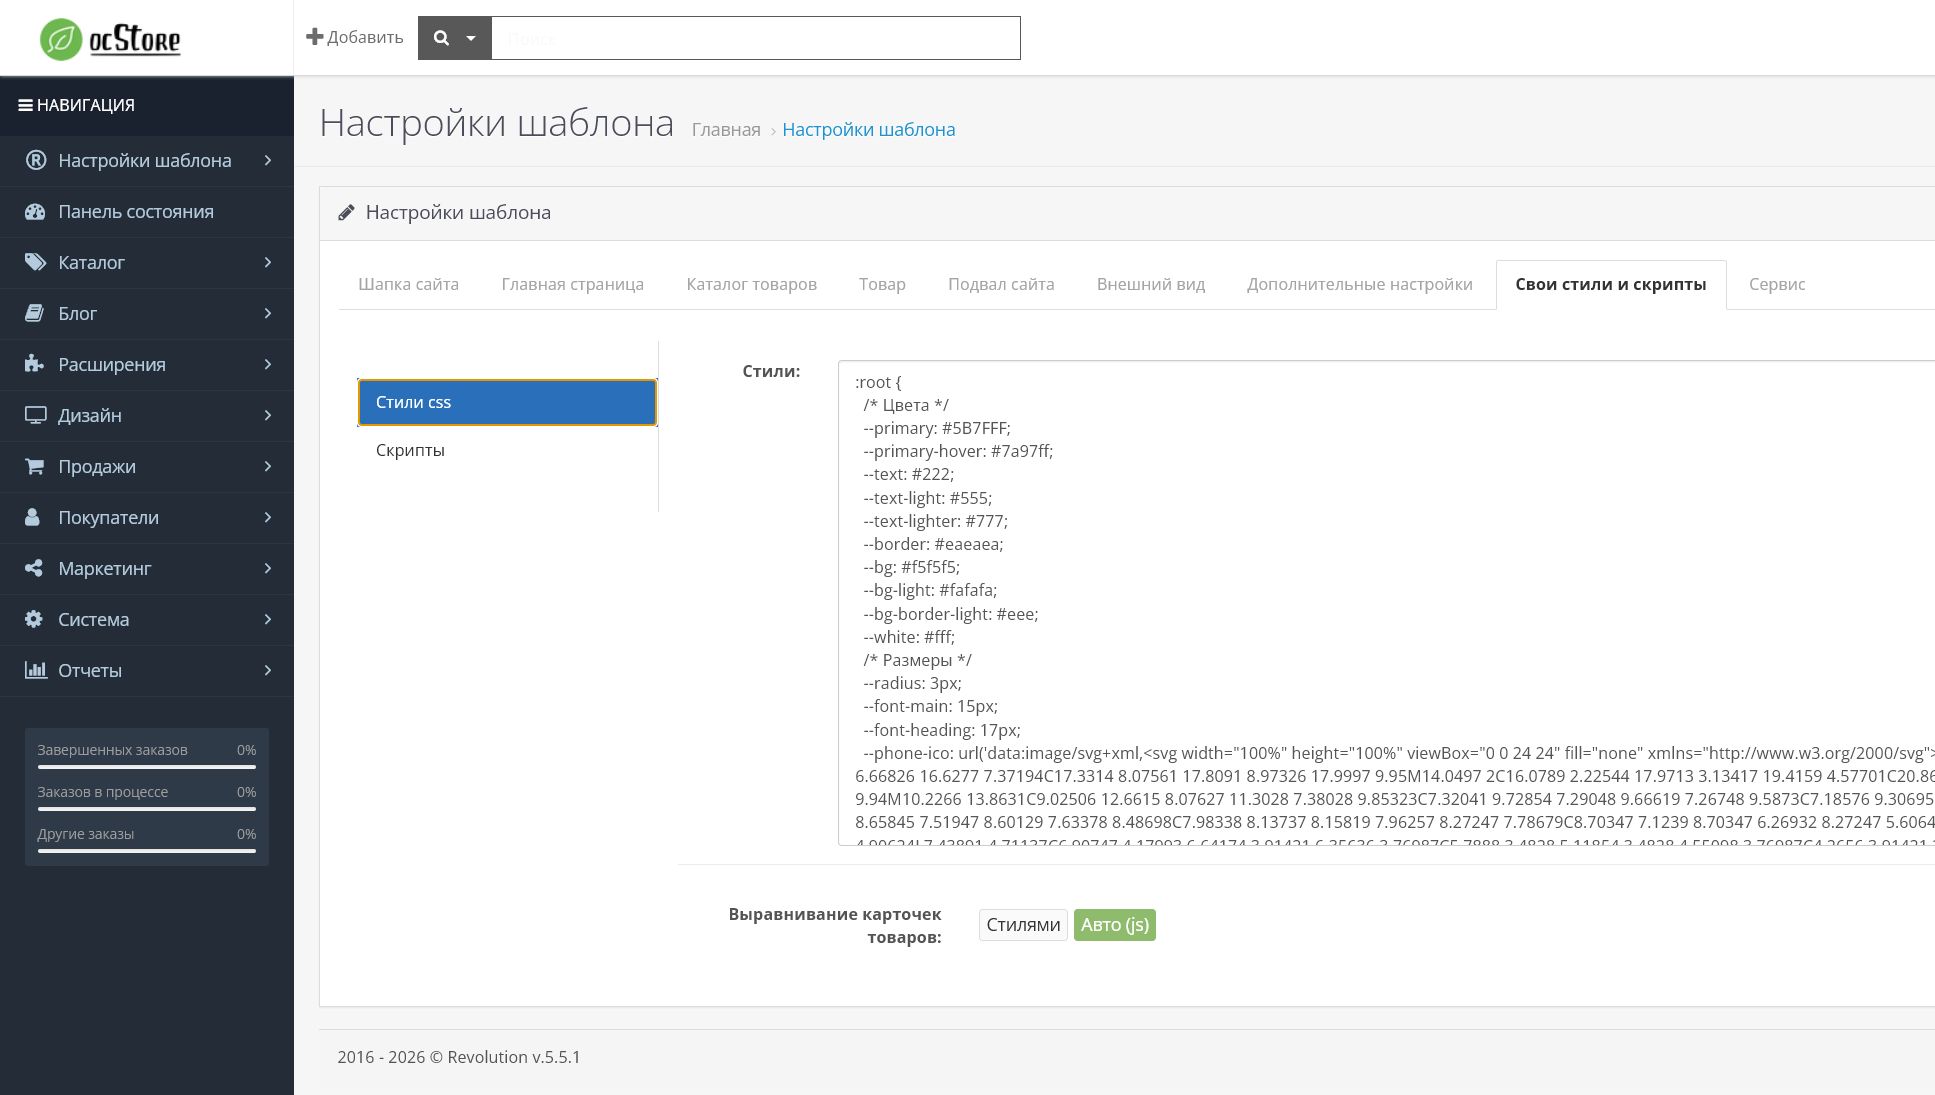Open the search type dropdown caret

click(x=471, y=38)
